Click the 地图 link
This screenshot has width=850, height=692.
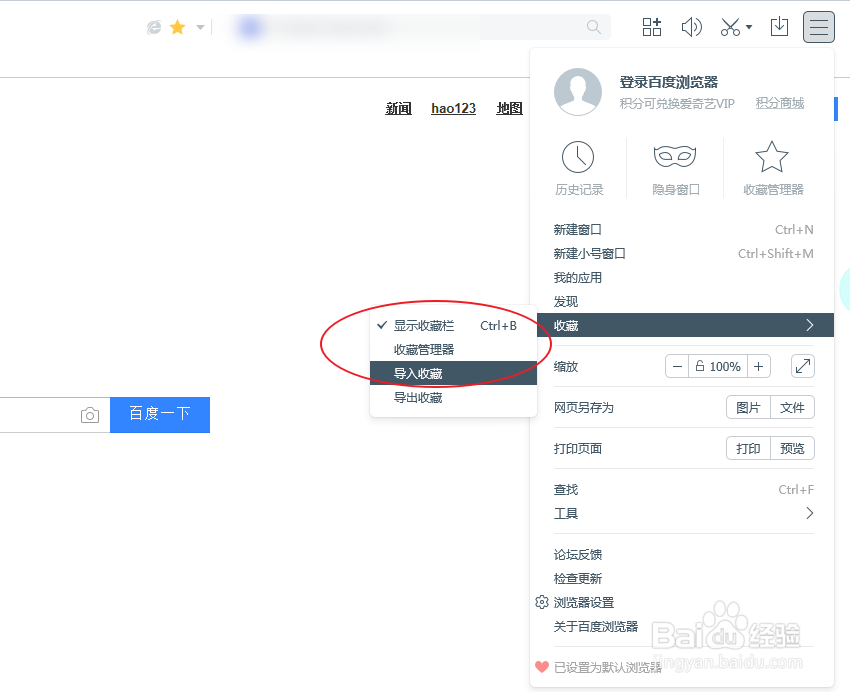point(510,108)
